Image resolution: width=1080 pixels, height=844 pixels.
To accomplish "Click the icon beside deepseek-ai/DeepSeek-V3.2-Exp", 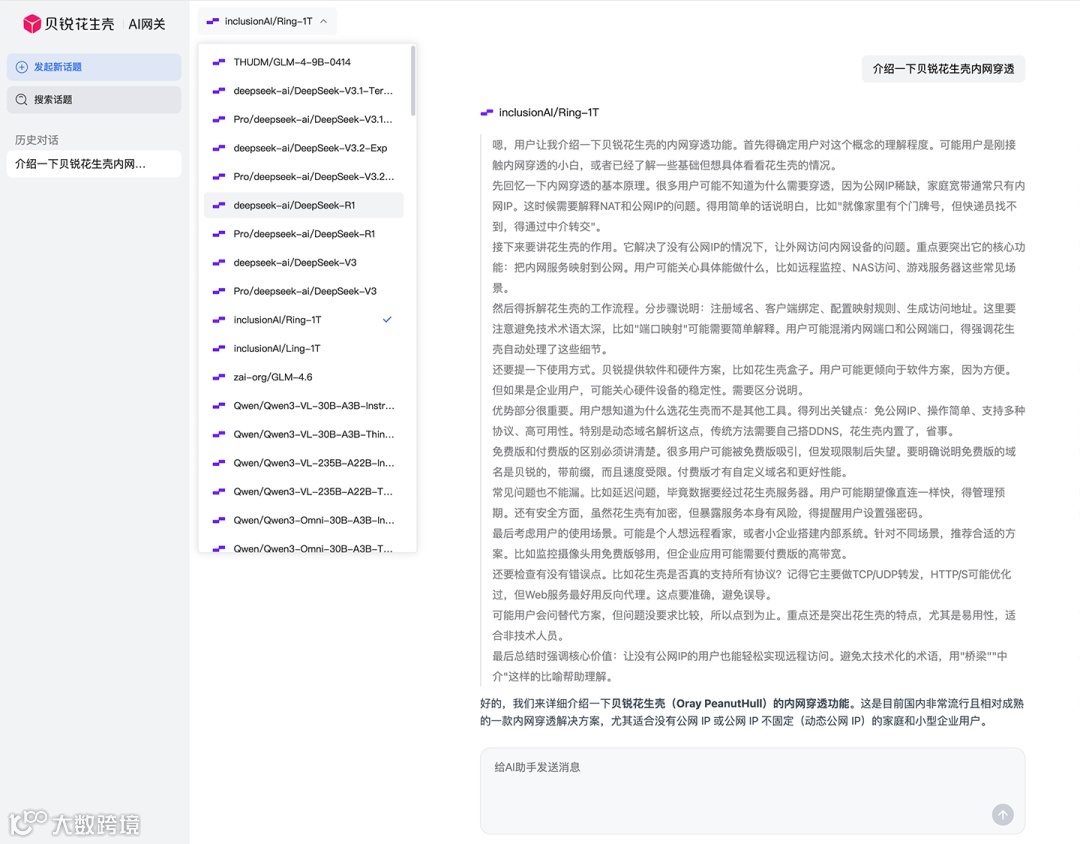I will point(219,148).
